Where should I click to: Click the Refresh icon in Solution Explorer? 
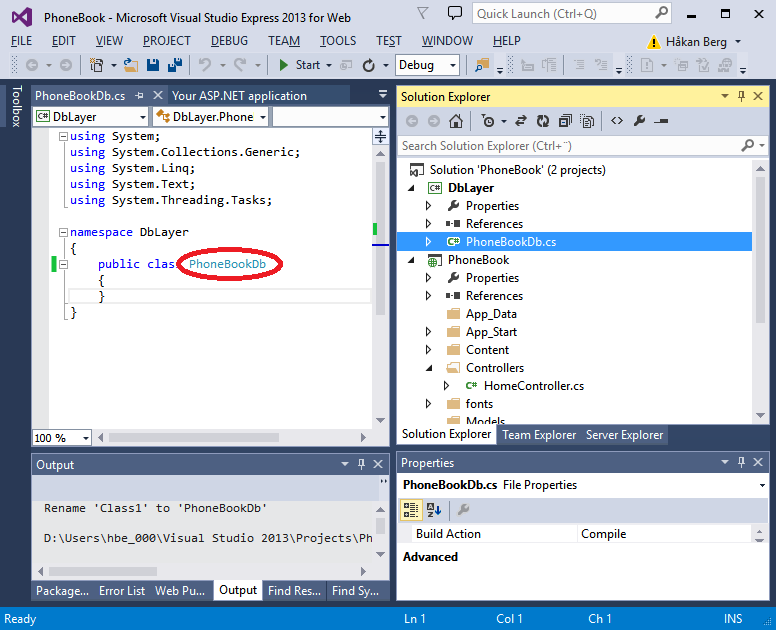tap(543, 121)
